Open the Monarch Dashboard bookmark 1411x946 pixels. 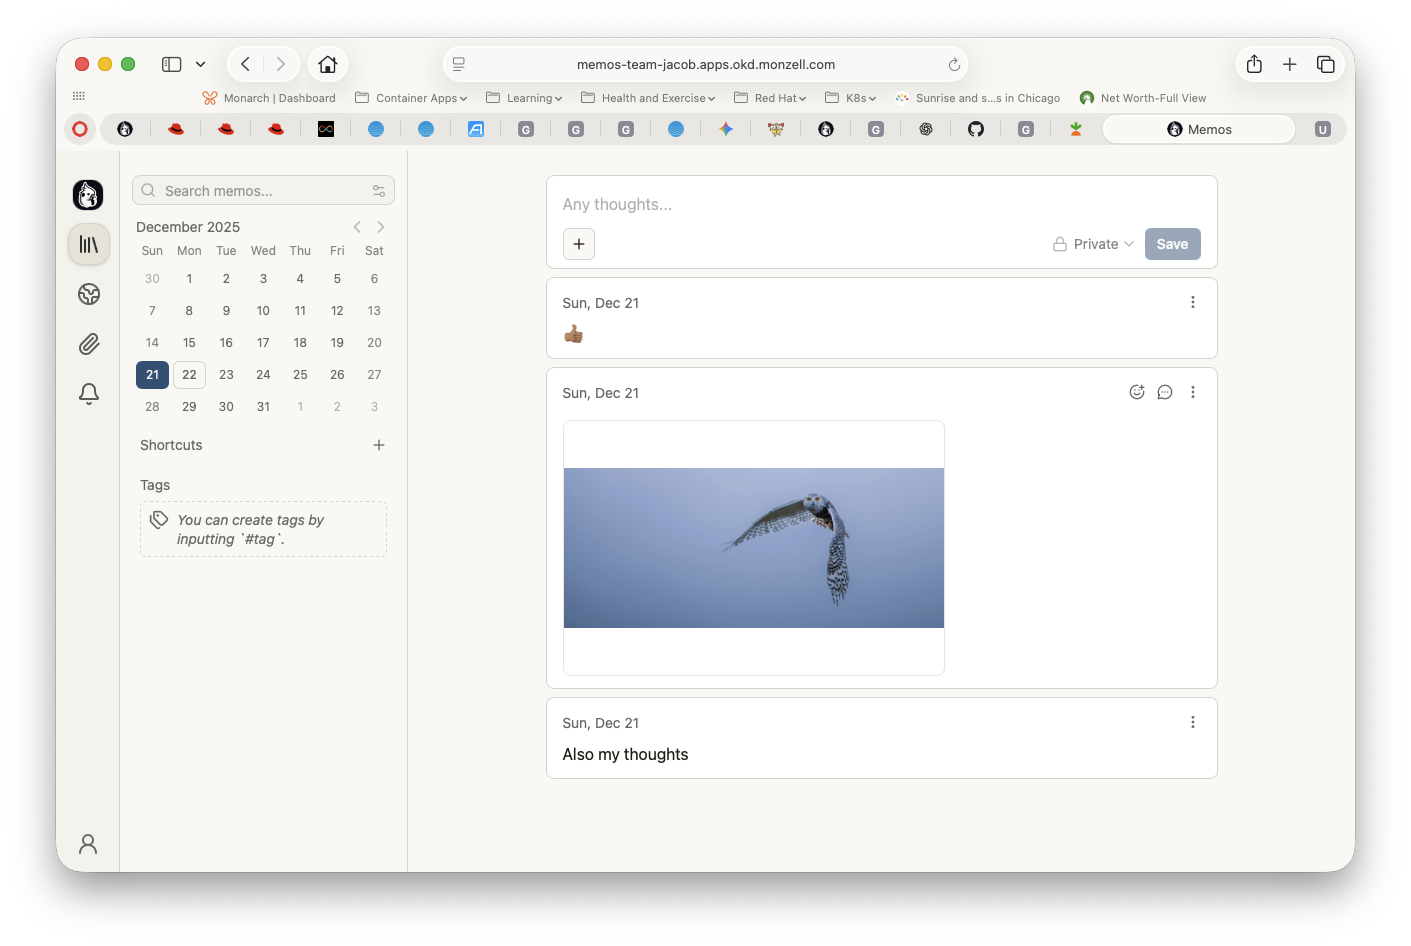click(x=269, y=98)
